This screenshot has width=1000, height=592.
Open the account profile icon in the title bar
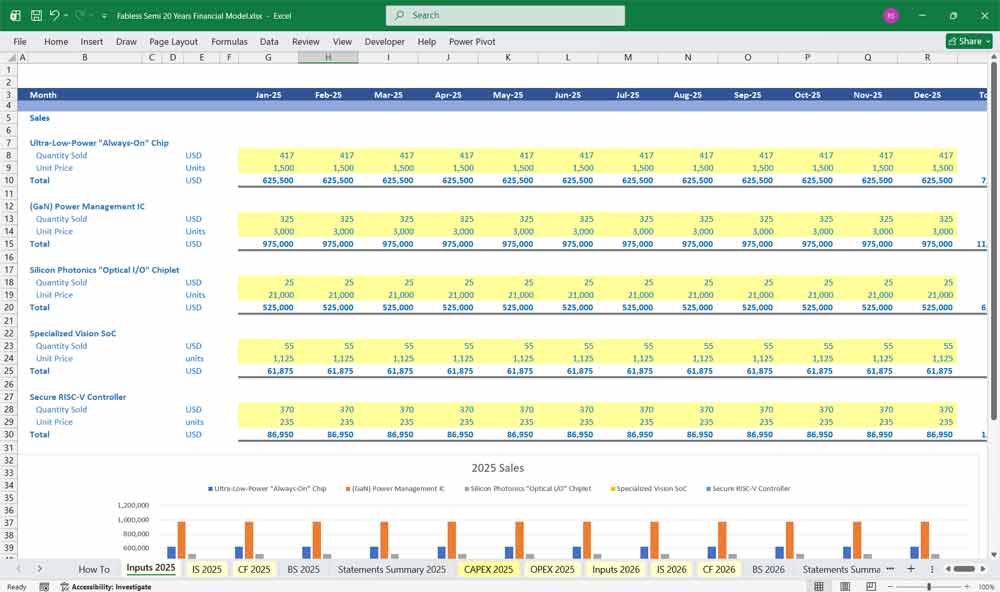[x=889, y=15]
